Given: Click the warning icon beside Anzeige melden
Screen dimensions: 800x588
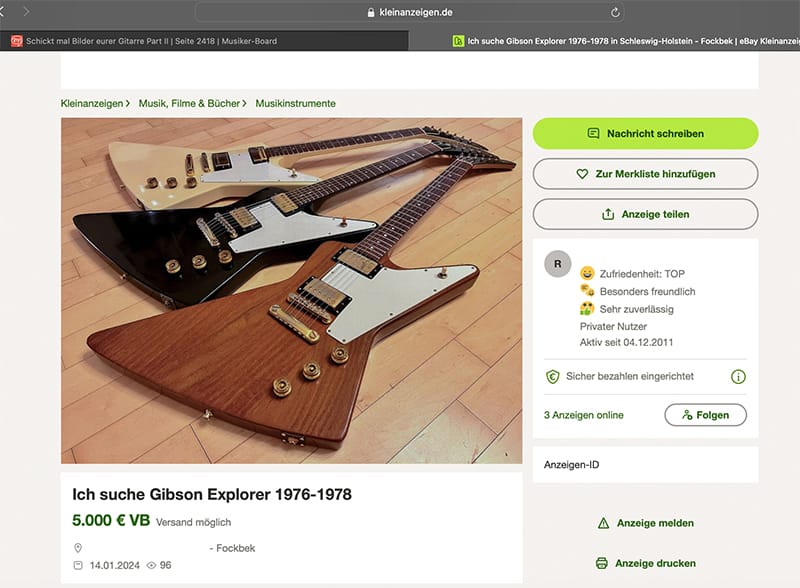Looking at the screenshot, I should click(x=603, y=523).
